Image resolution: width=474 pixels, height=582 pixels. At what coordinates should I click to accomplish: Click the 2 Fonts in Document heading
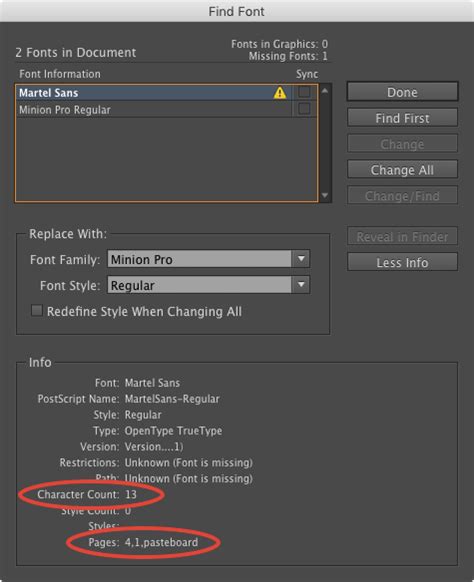pos(76,53)
